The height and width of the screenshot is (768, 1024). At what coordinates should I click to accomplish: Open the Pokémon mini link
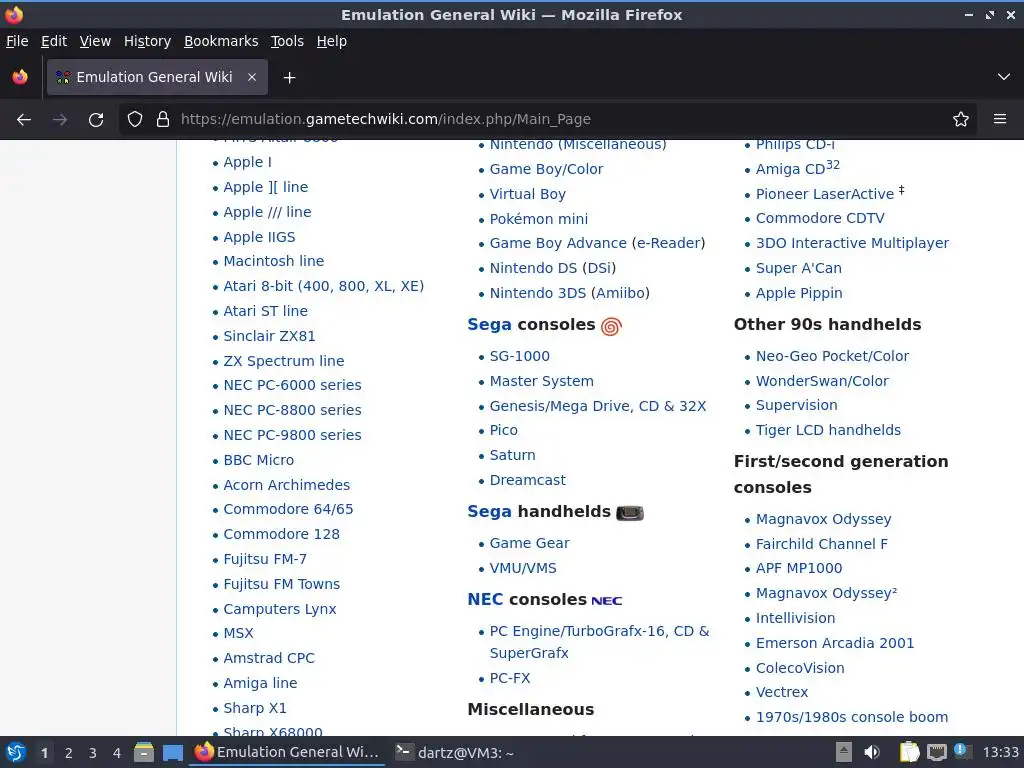pyautogui.click(x=539, y=219)
